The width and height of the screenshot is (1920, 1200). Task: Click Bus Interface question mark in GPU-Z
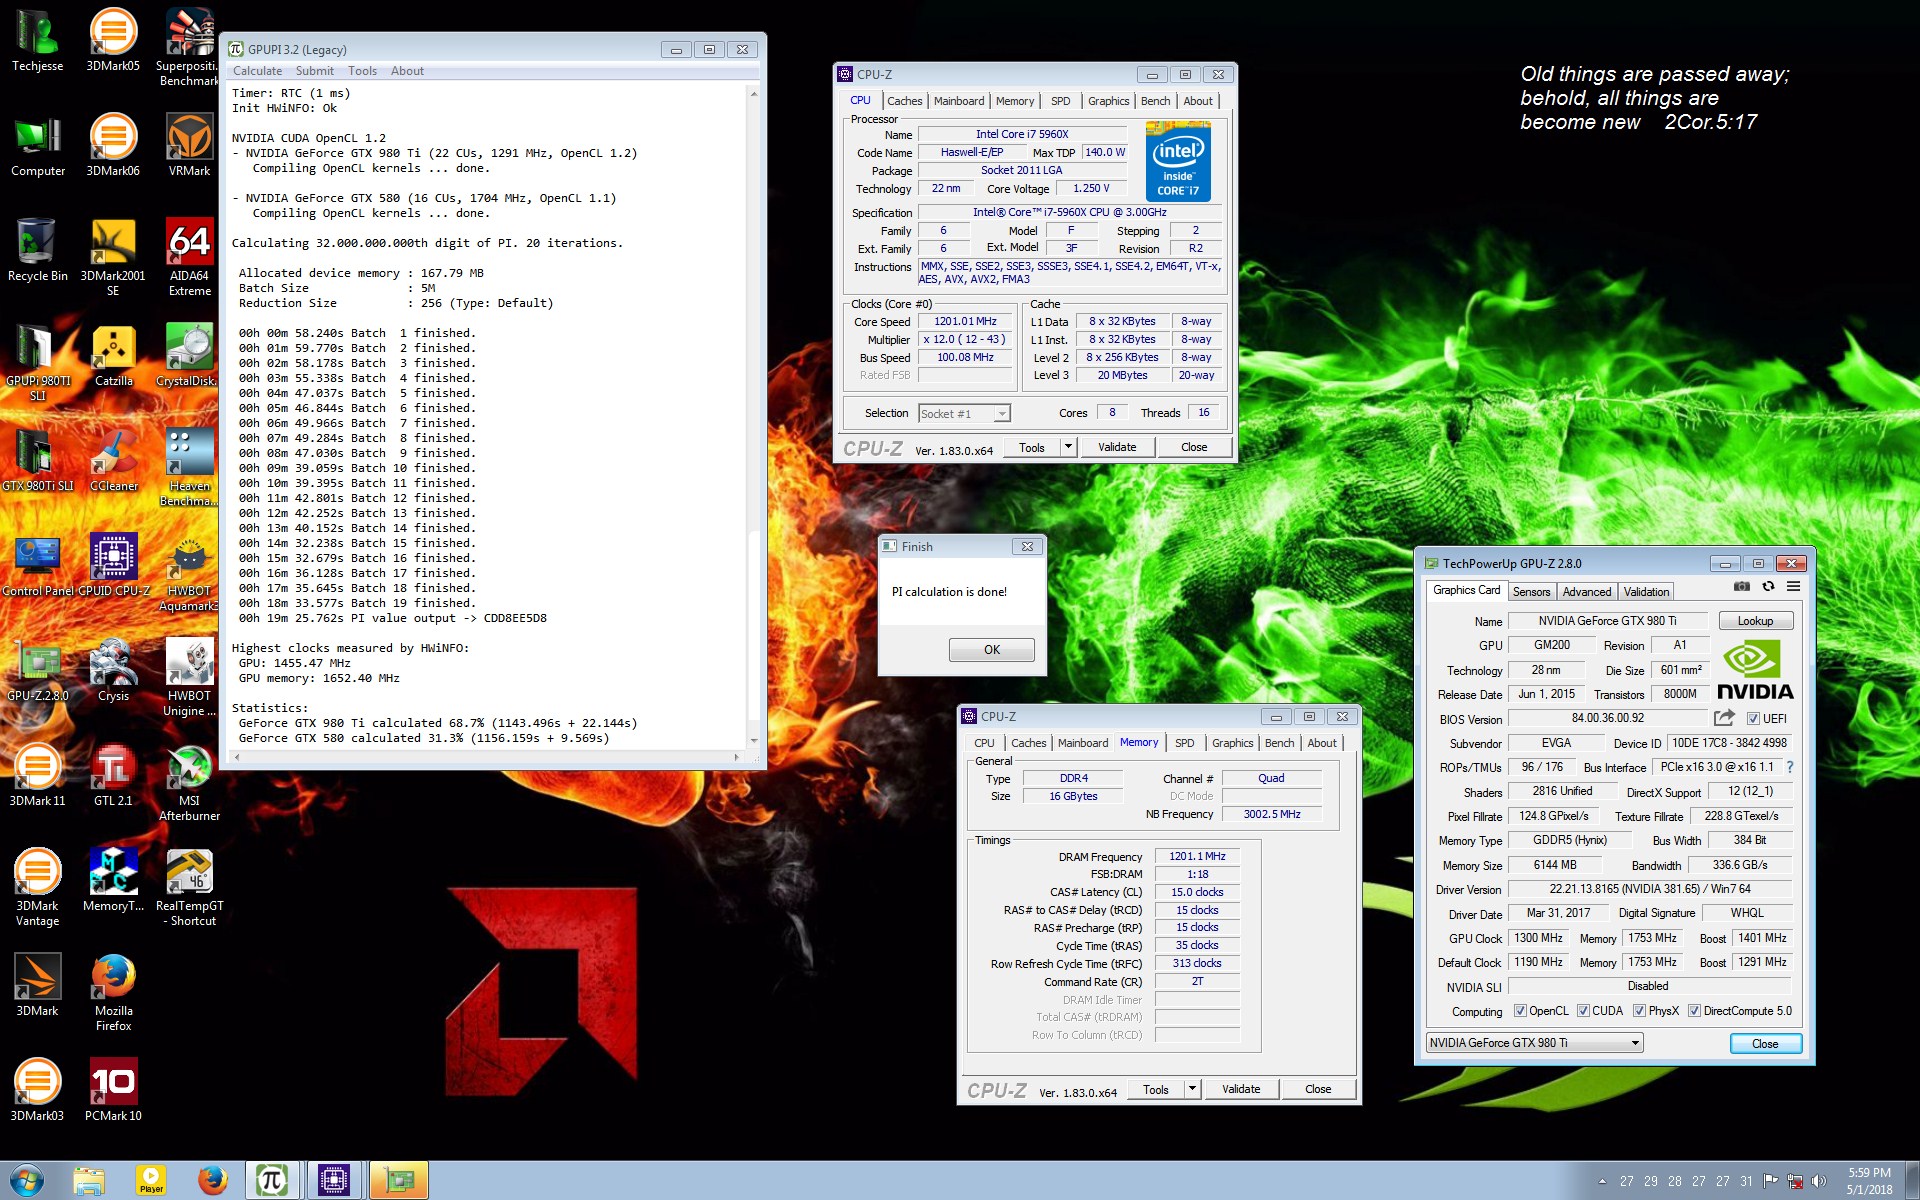[1790, 767]
